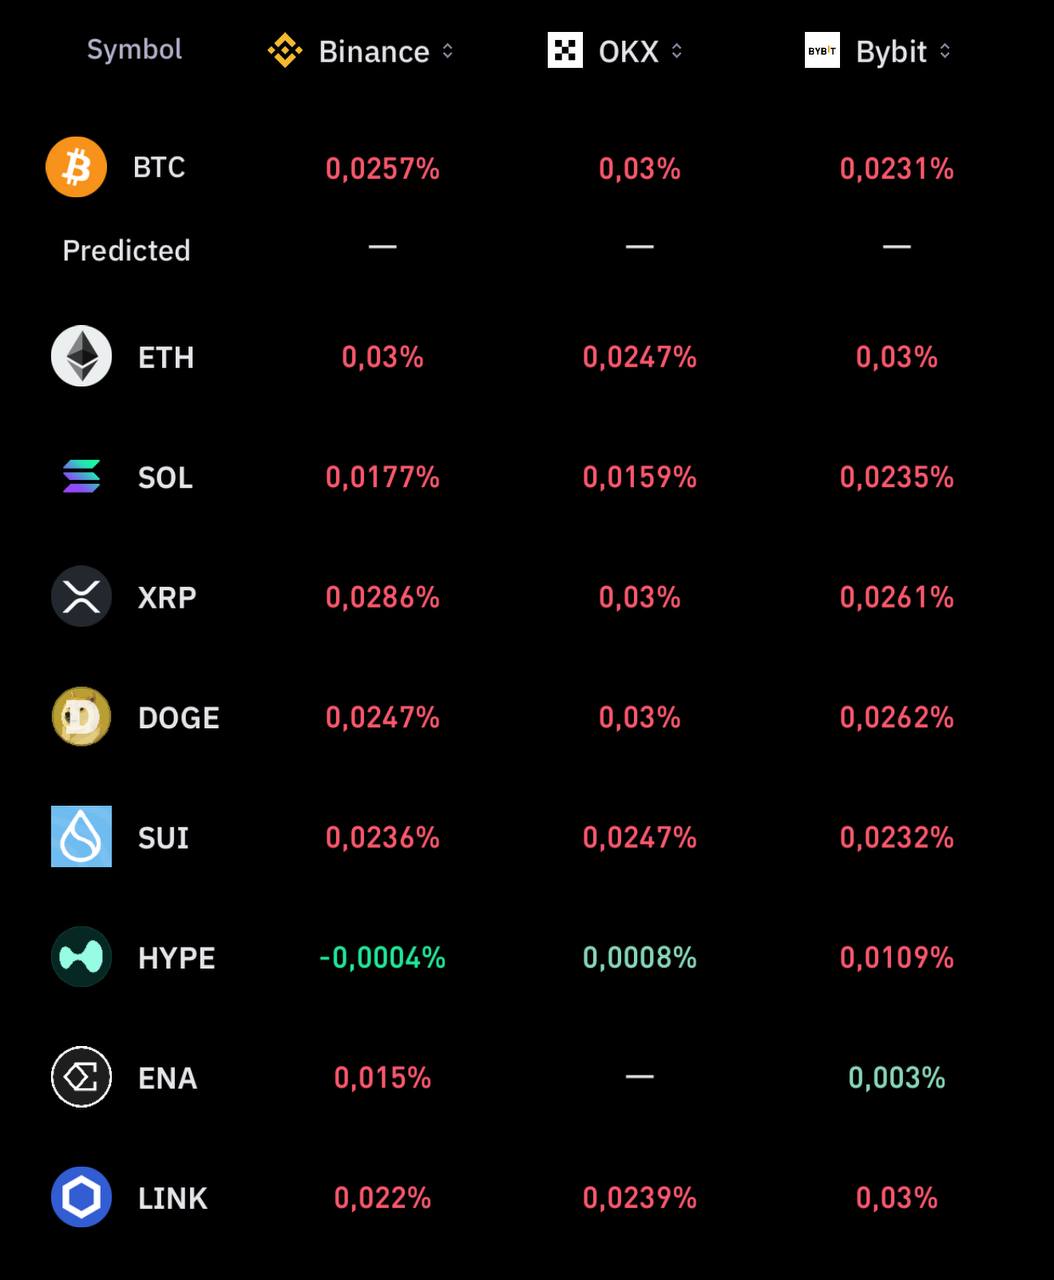
Task: Select the SUI droplet icon
Action: (81, 836)
